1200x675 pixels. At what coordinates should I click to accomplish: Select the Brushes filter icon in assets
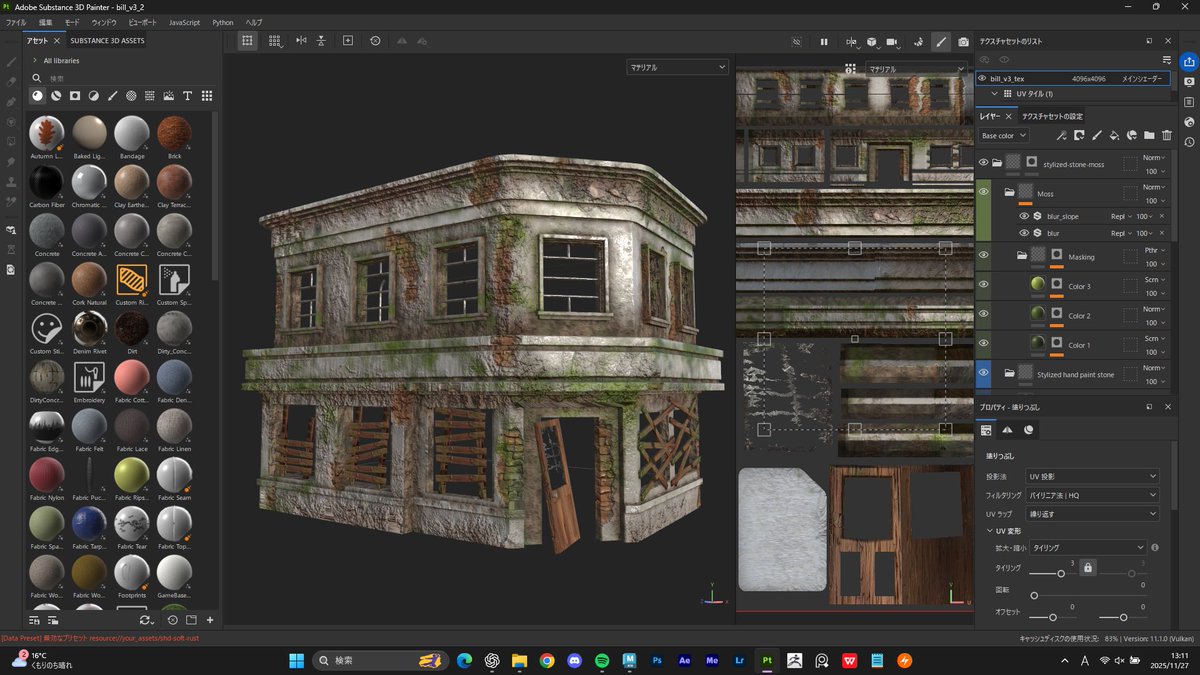coord(112,96)
